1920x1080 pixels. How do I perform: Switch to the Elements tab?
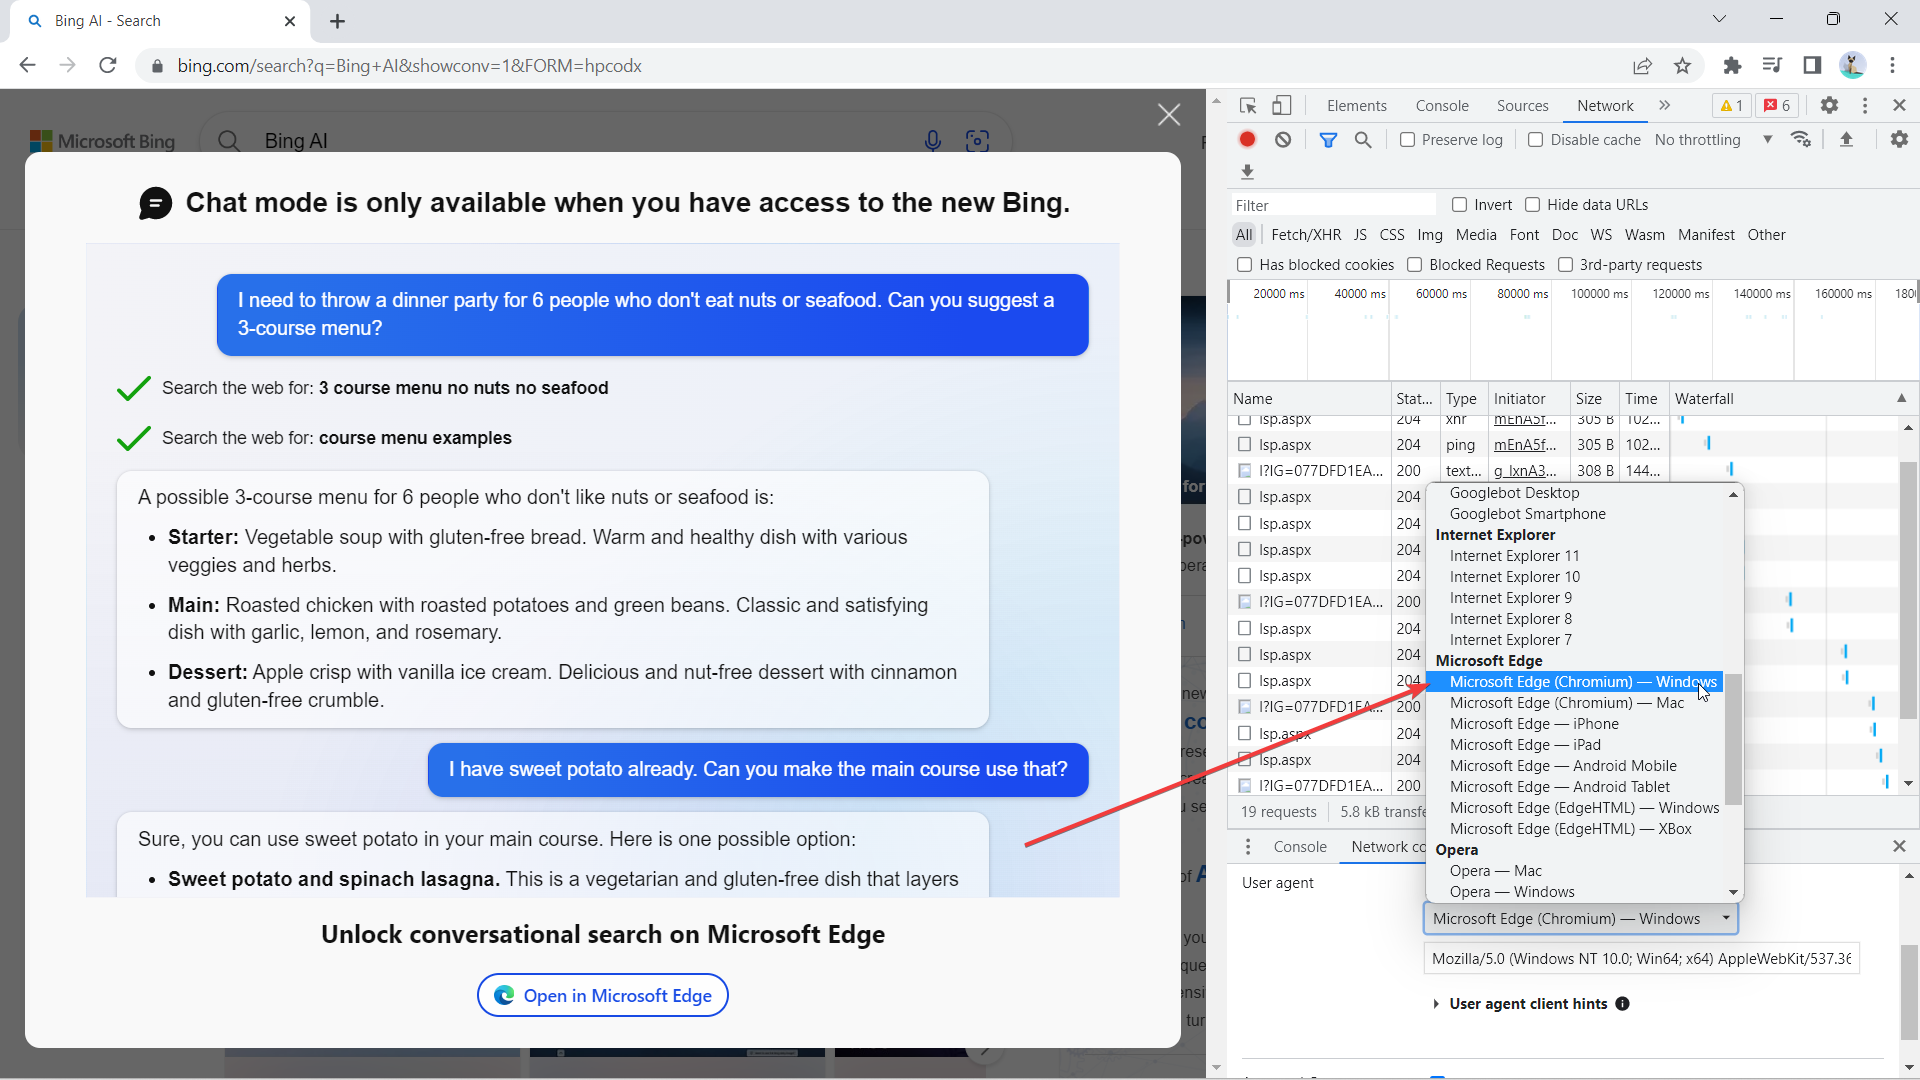pyautogui.click(x=1356, y=106)
